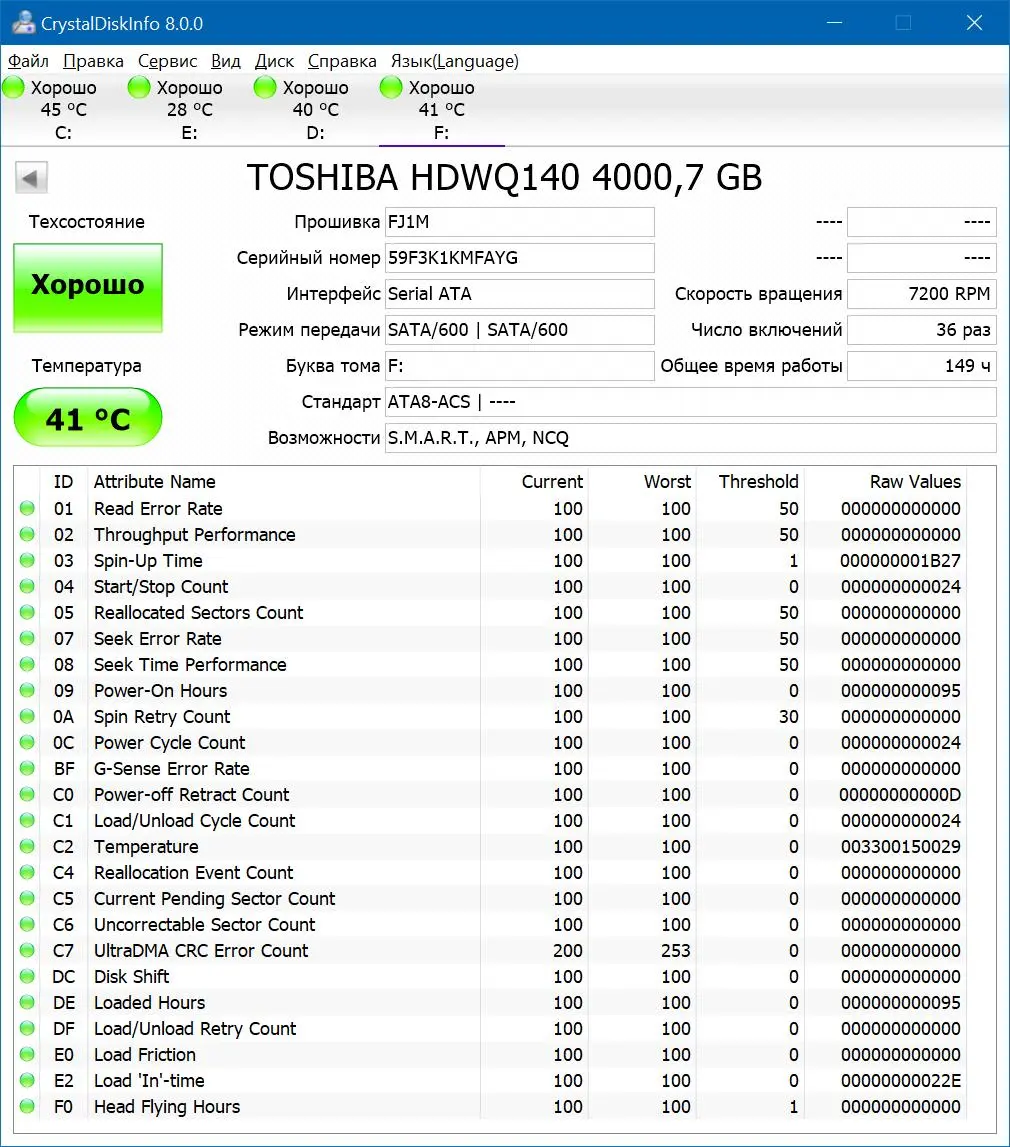The width and height of the screenshot is (1010, 1147).
Task: Click the CrystalDiskInfo app icon in the title bar
Action: [23, 23]
